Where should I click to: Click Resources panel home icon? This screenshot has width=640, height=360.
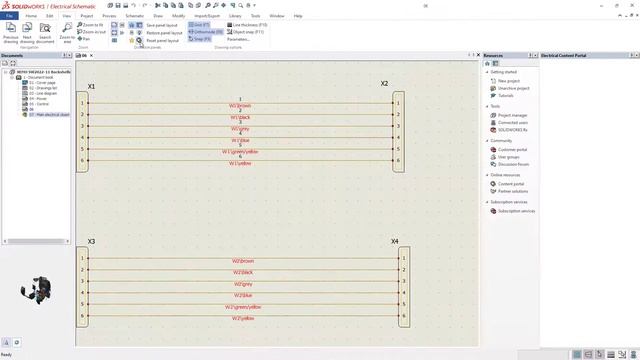point(487,63)
